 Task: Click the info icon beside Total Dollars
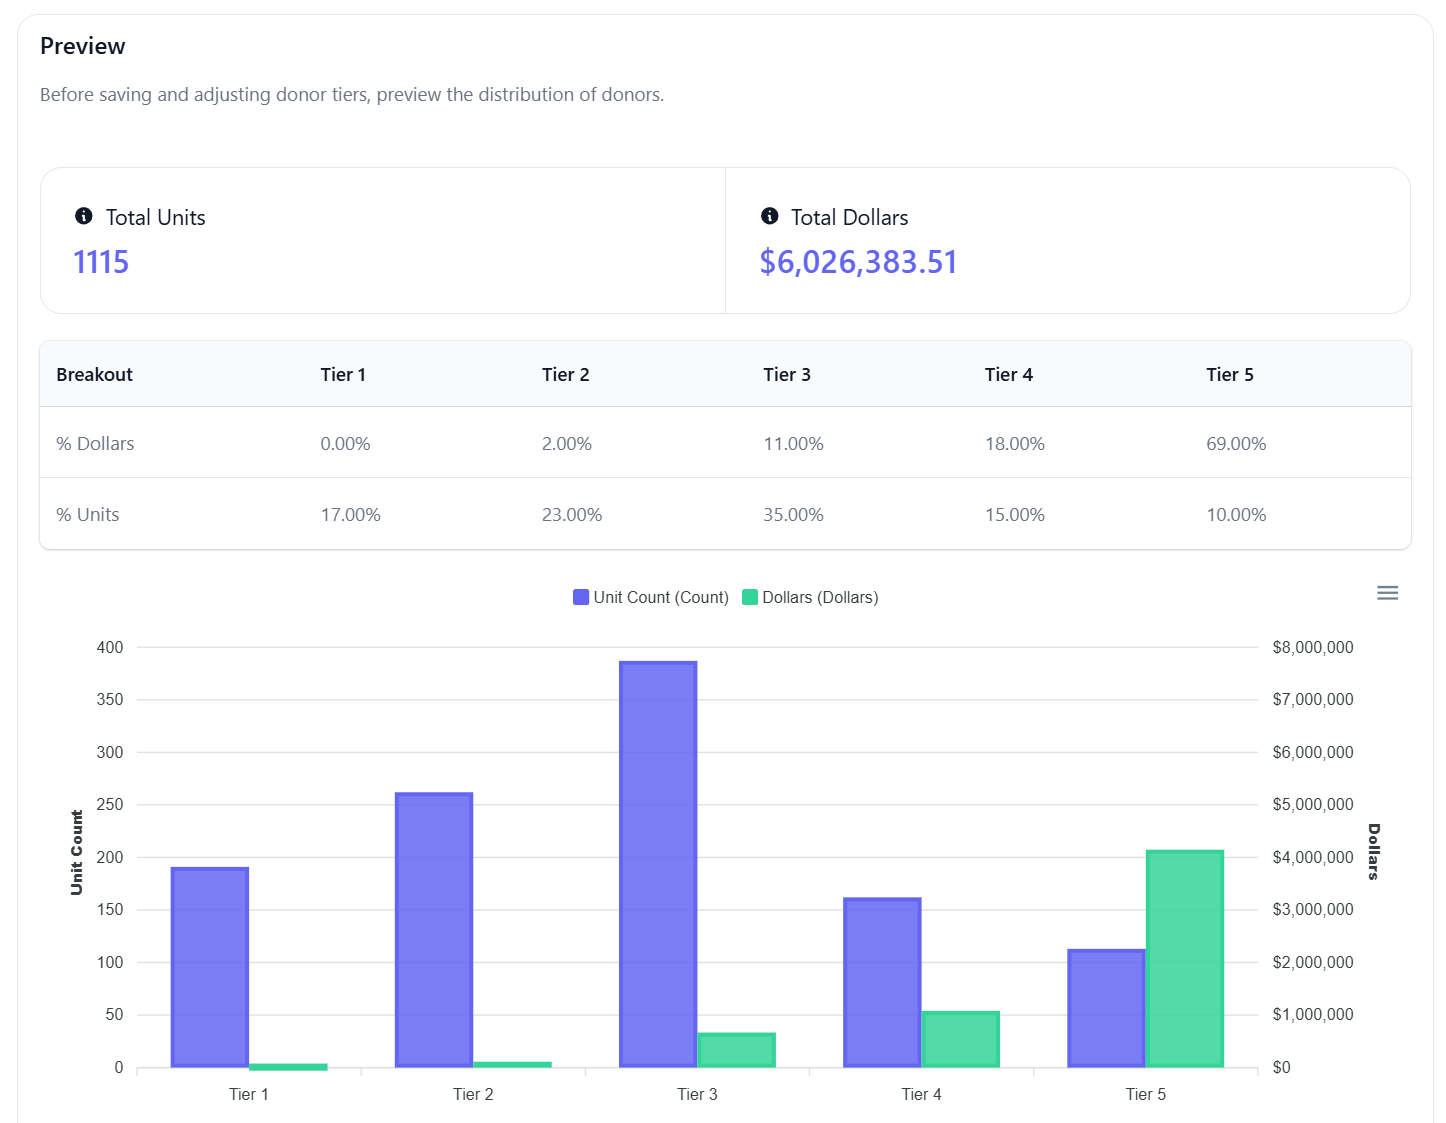(770, 216)
